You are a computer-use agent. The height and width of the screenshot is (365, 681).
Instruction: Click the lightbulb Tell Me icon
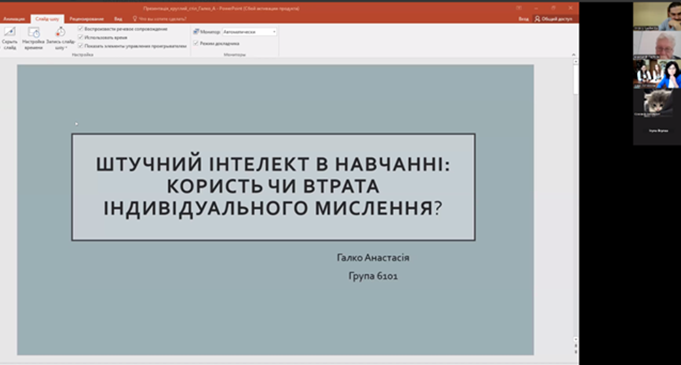tap(135, 19)
